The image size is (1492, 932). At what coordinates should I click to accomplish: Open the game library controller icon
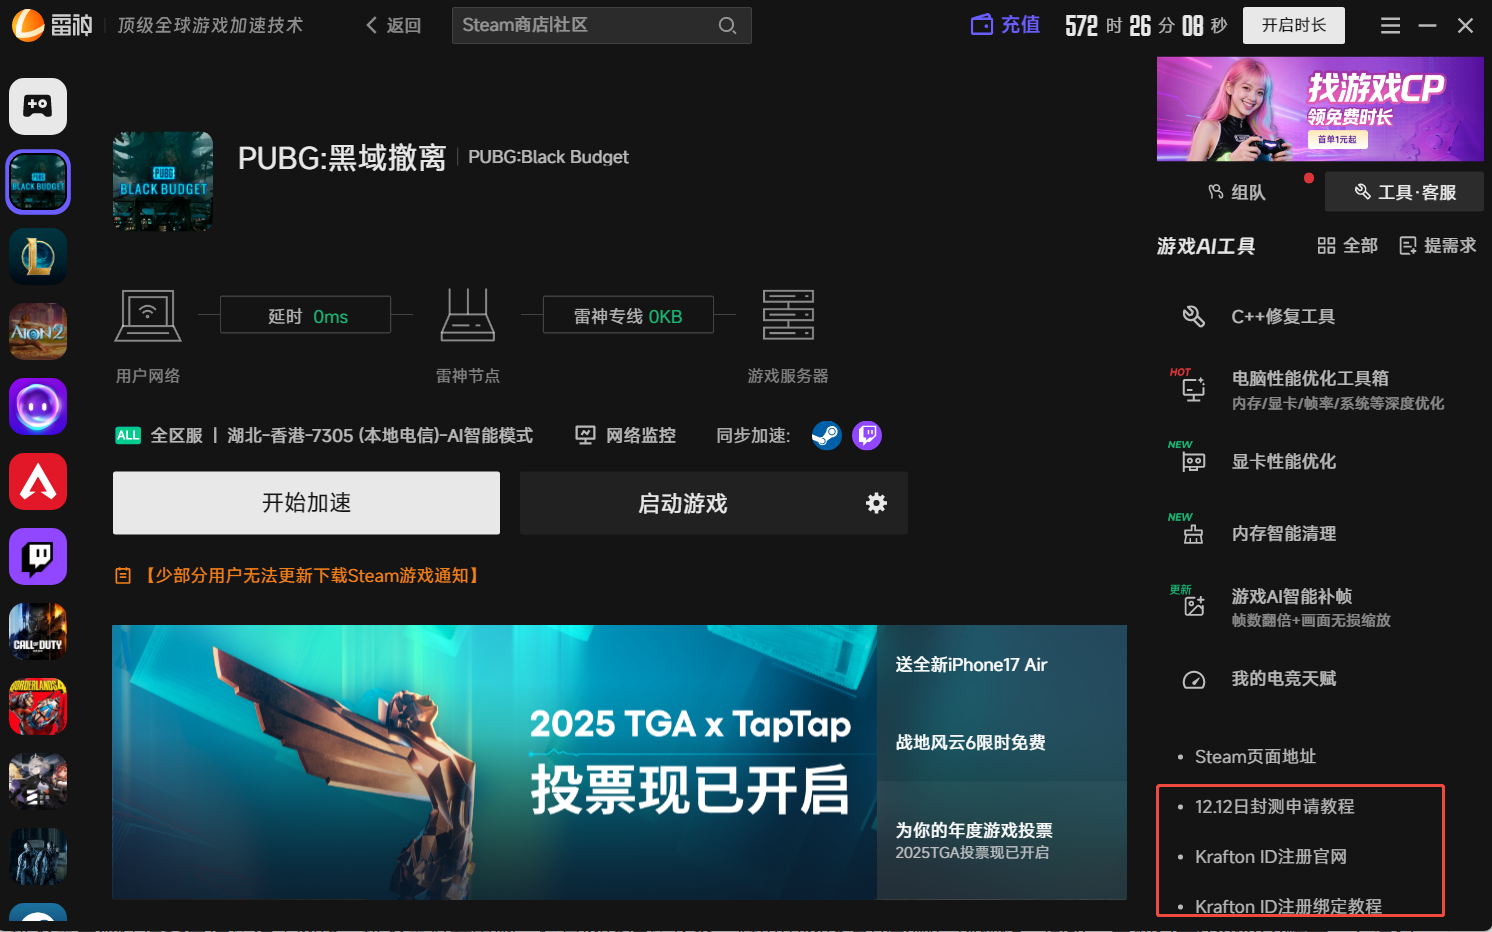point(38,106)
